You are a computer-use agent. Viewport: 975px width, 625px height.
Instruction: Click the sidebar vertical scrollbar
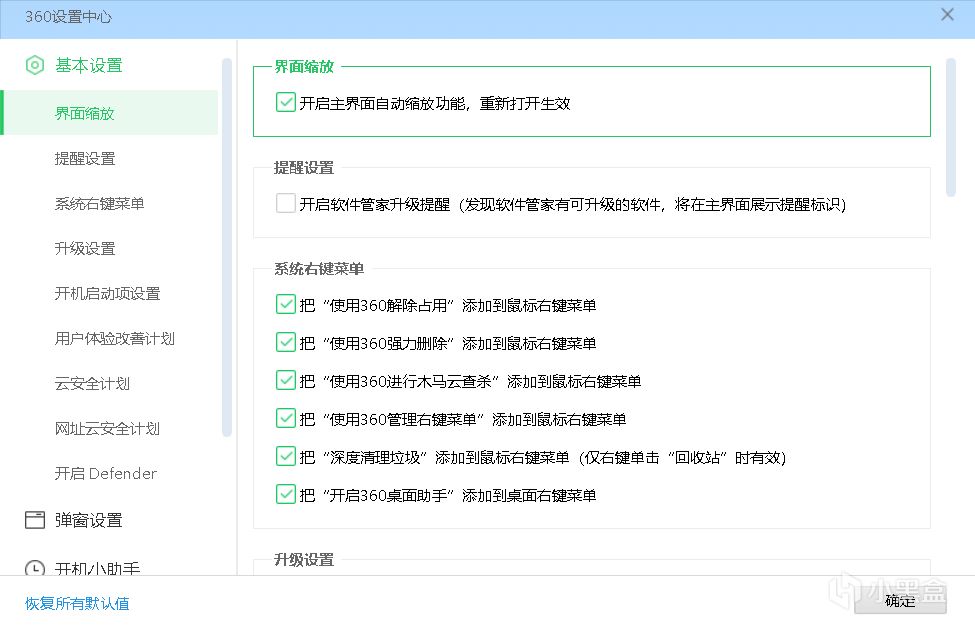click(227, 248)
